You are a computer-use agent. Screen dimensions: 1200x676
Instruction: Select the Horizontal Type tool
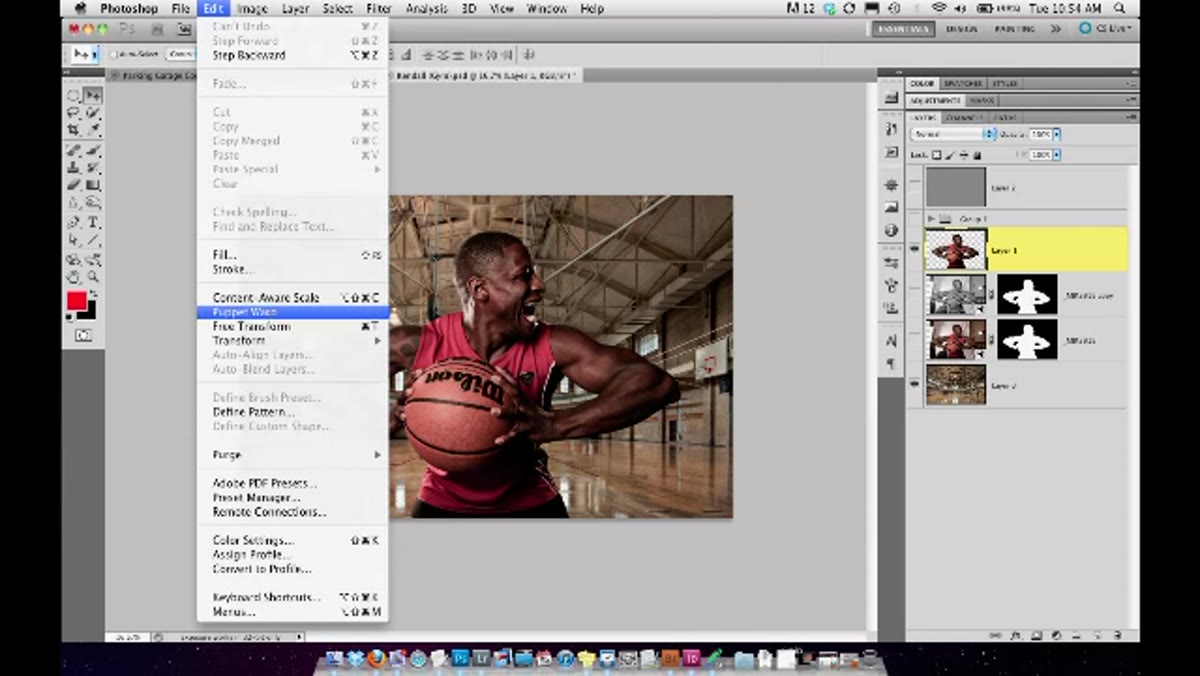coord(93,222)
